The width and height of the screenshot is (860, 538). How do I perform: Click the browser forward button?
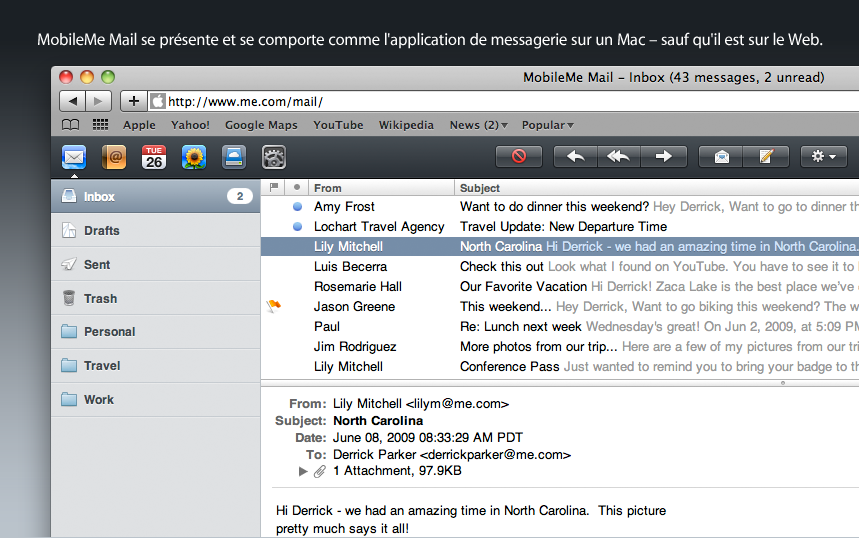99,101
